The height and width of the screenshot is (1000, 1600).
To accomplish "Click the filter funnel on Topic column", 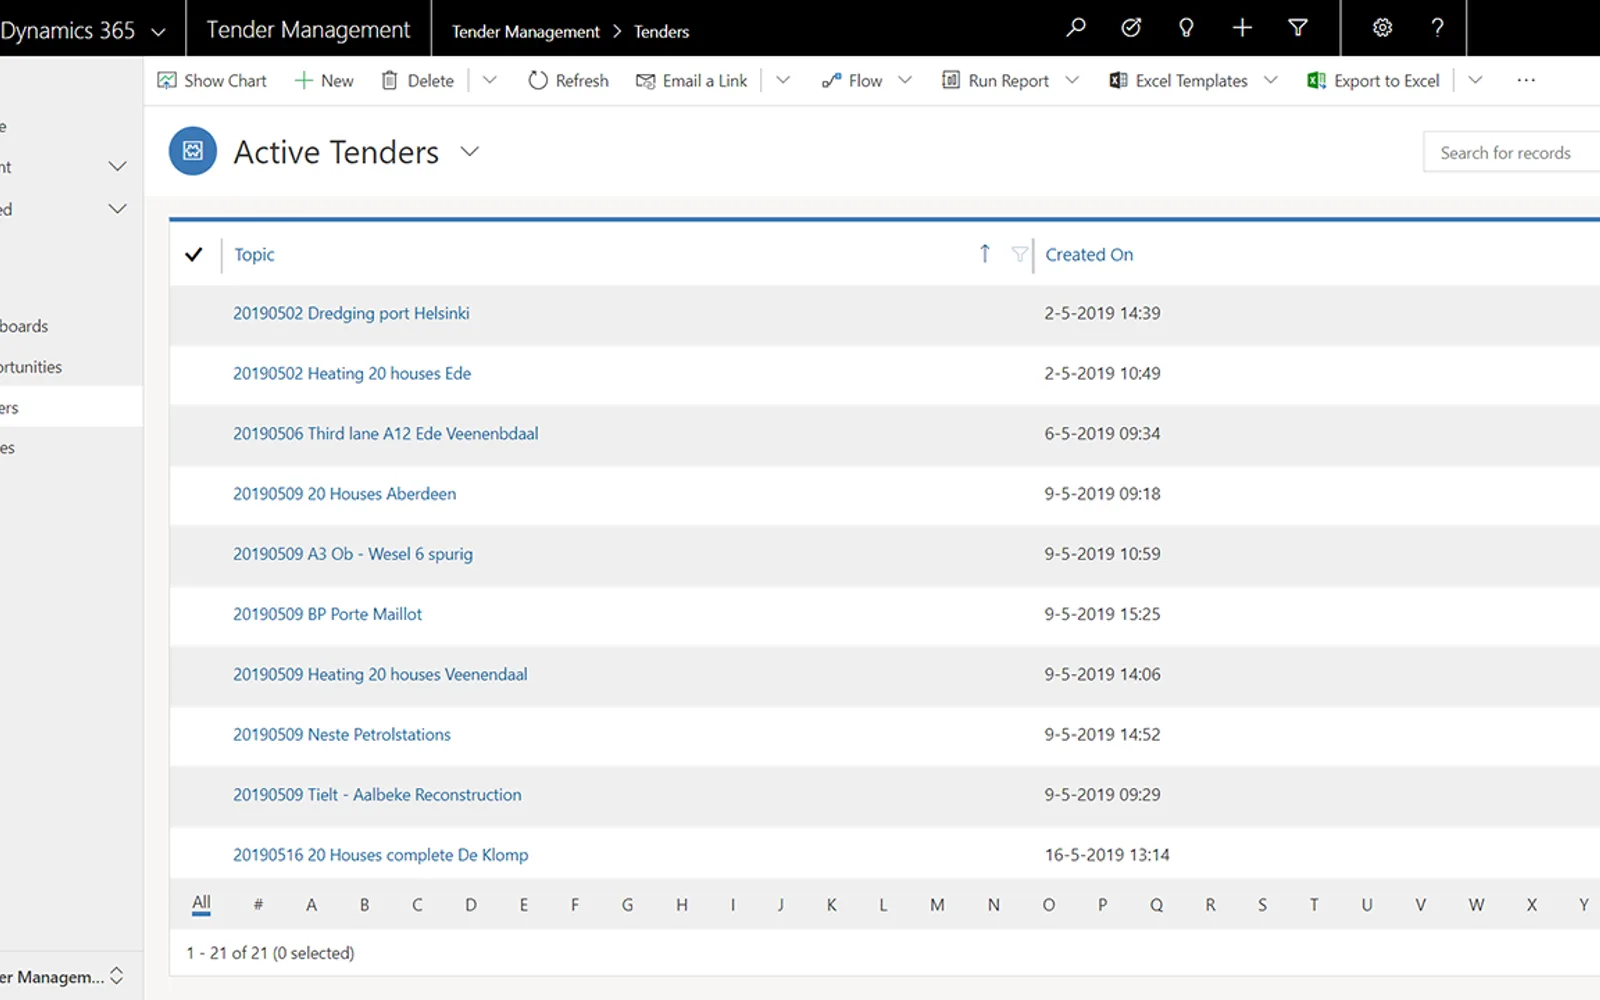I will click(1019, 254).
